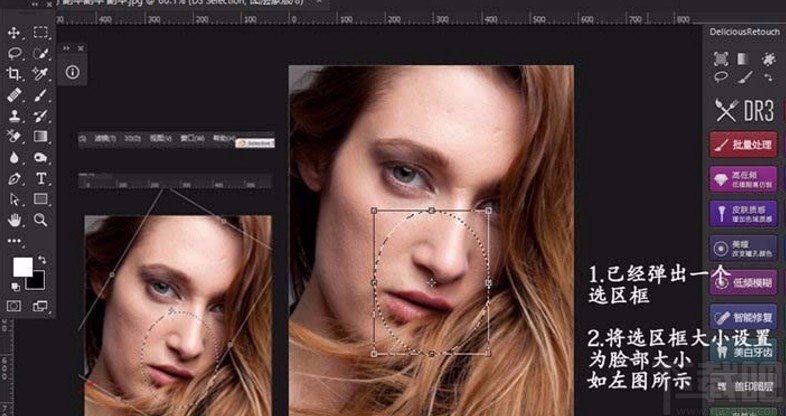Click the horizontal ruler above the canvas

pyautogui.click(x=378, y=19)
